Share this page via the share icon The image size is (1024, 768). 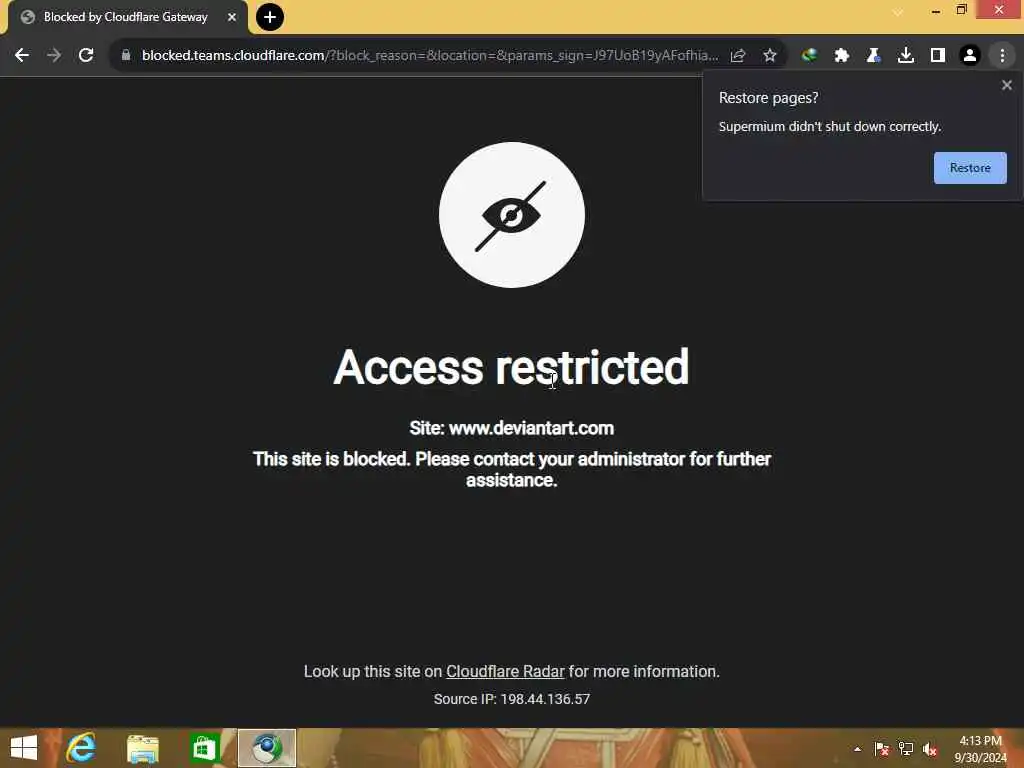coord(738,56)
